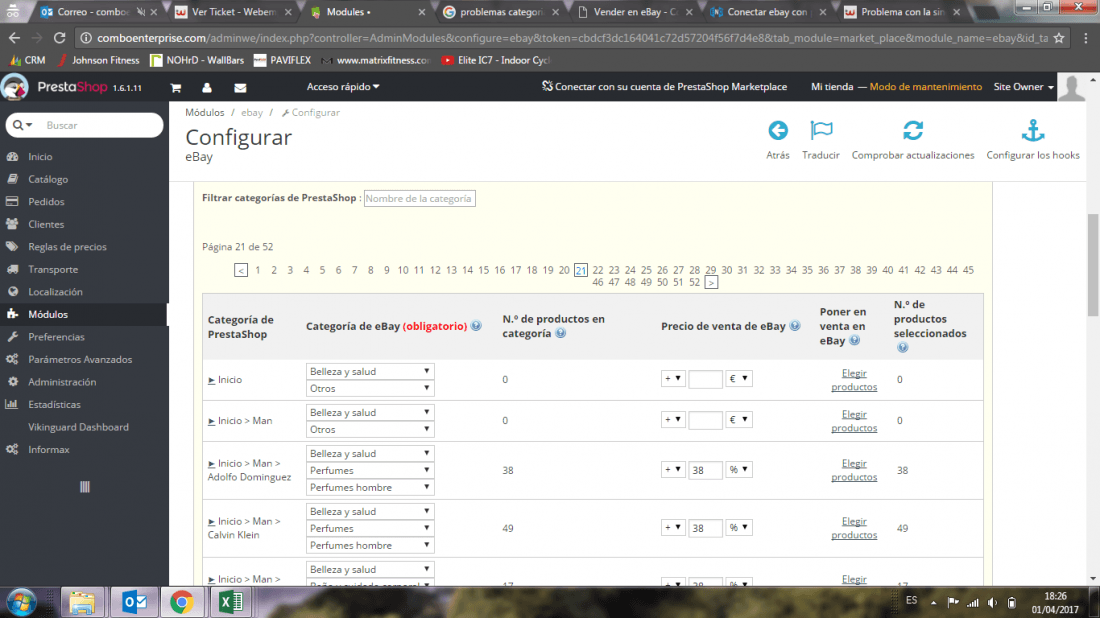The width and height of the screenshot is (1100, 618).
Task: Open Outlook from the Windows taskbar
Action: tap(134, 602)
